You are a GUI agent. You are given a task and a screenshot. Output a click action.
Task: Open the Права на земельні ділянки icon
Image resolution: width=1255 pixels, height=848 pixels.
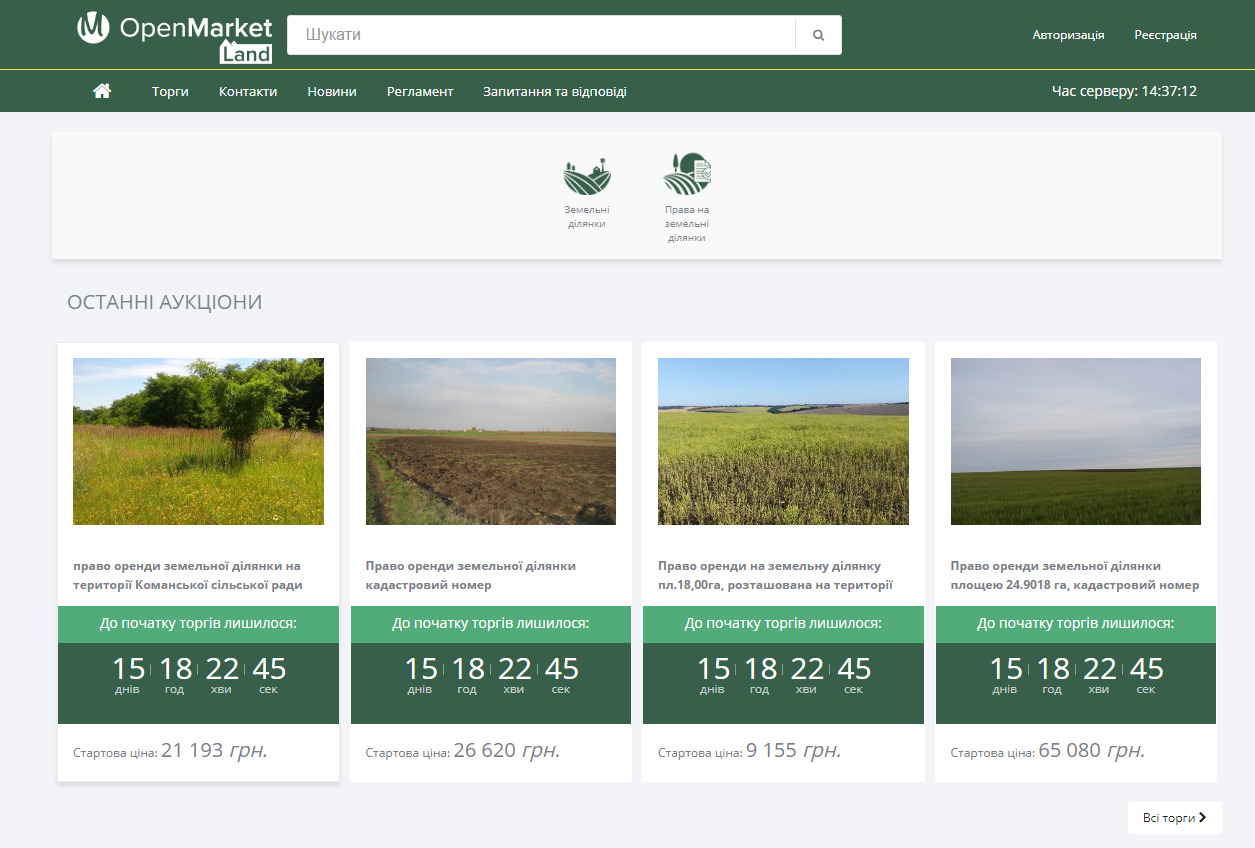click(x=687, y=174)
